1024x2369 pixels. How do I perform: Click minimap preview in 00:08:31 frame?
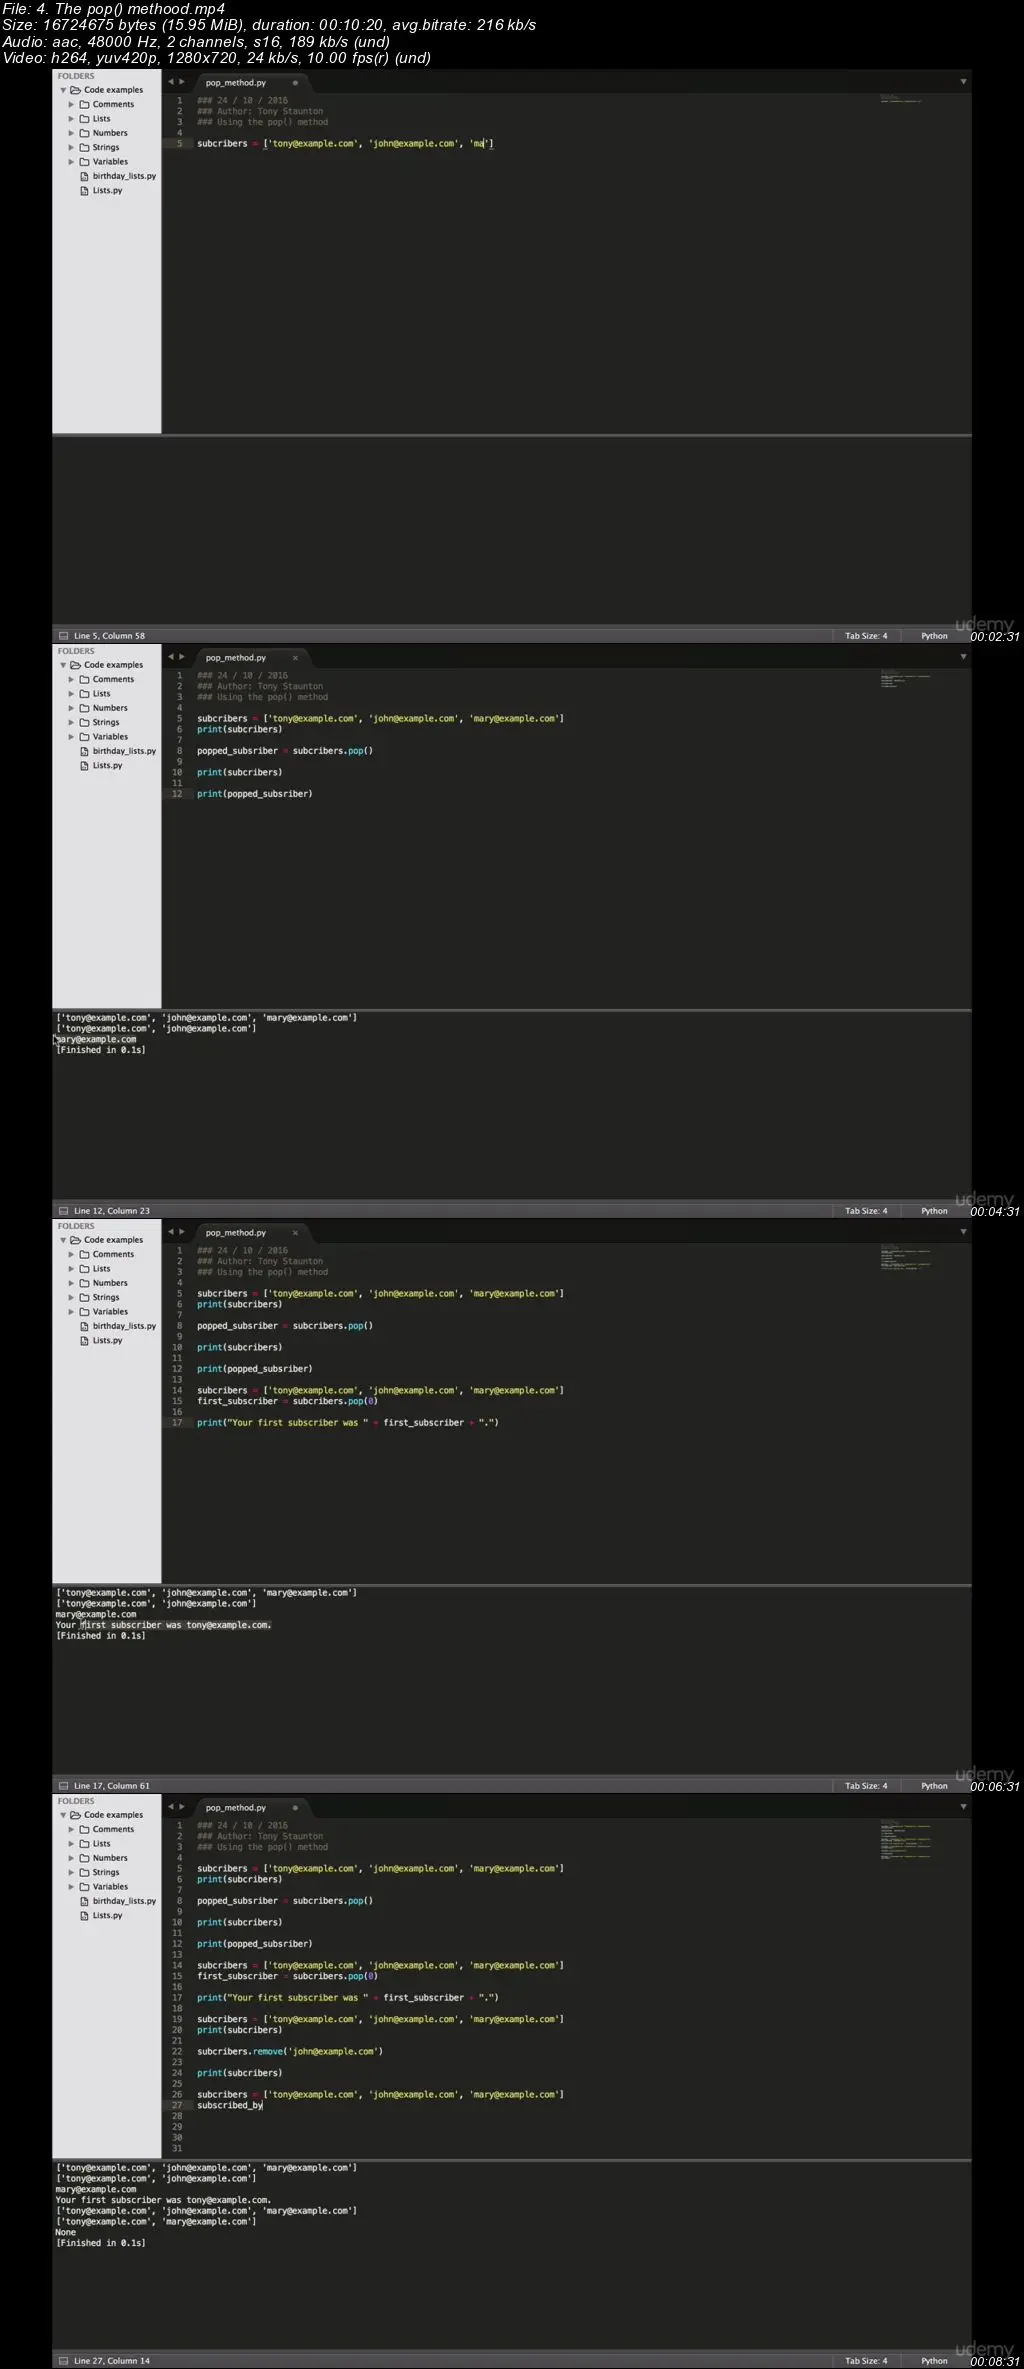click(x=906, y=1841)
